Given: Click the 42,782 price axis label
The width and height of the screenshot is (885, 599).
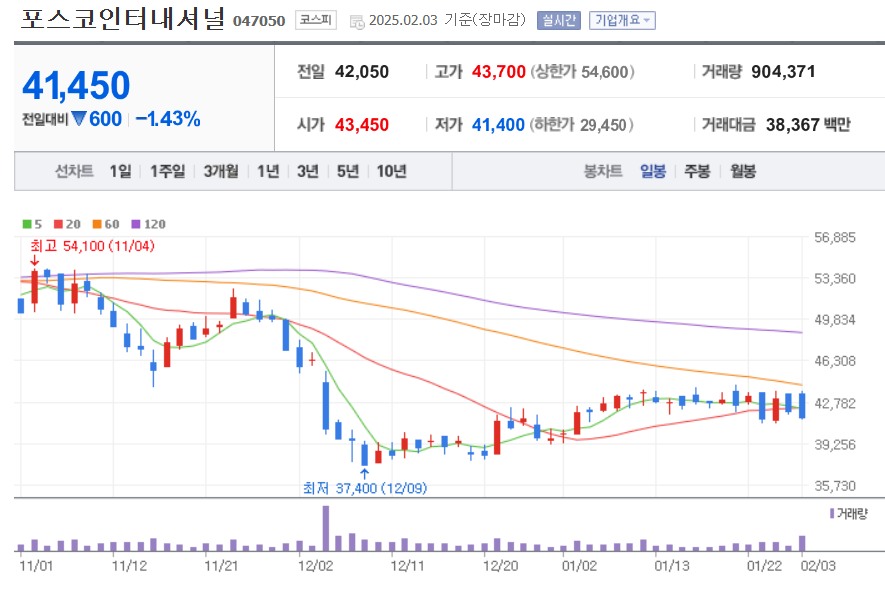Looking at the screenshot, I should (x=835, y=403).
